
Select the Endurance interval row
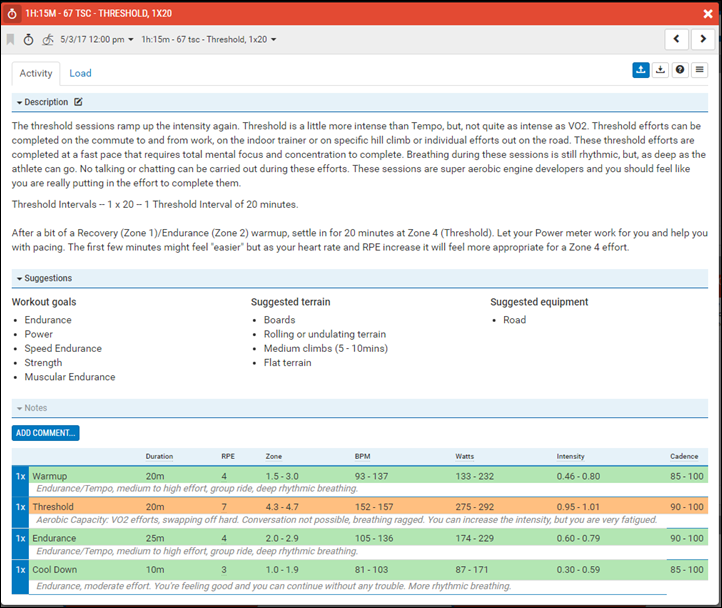click(368, 538)
